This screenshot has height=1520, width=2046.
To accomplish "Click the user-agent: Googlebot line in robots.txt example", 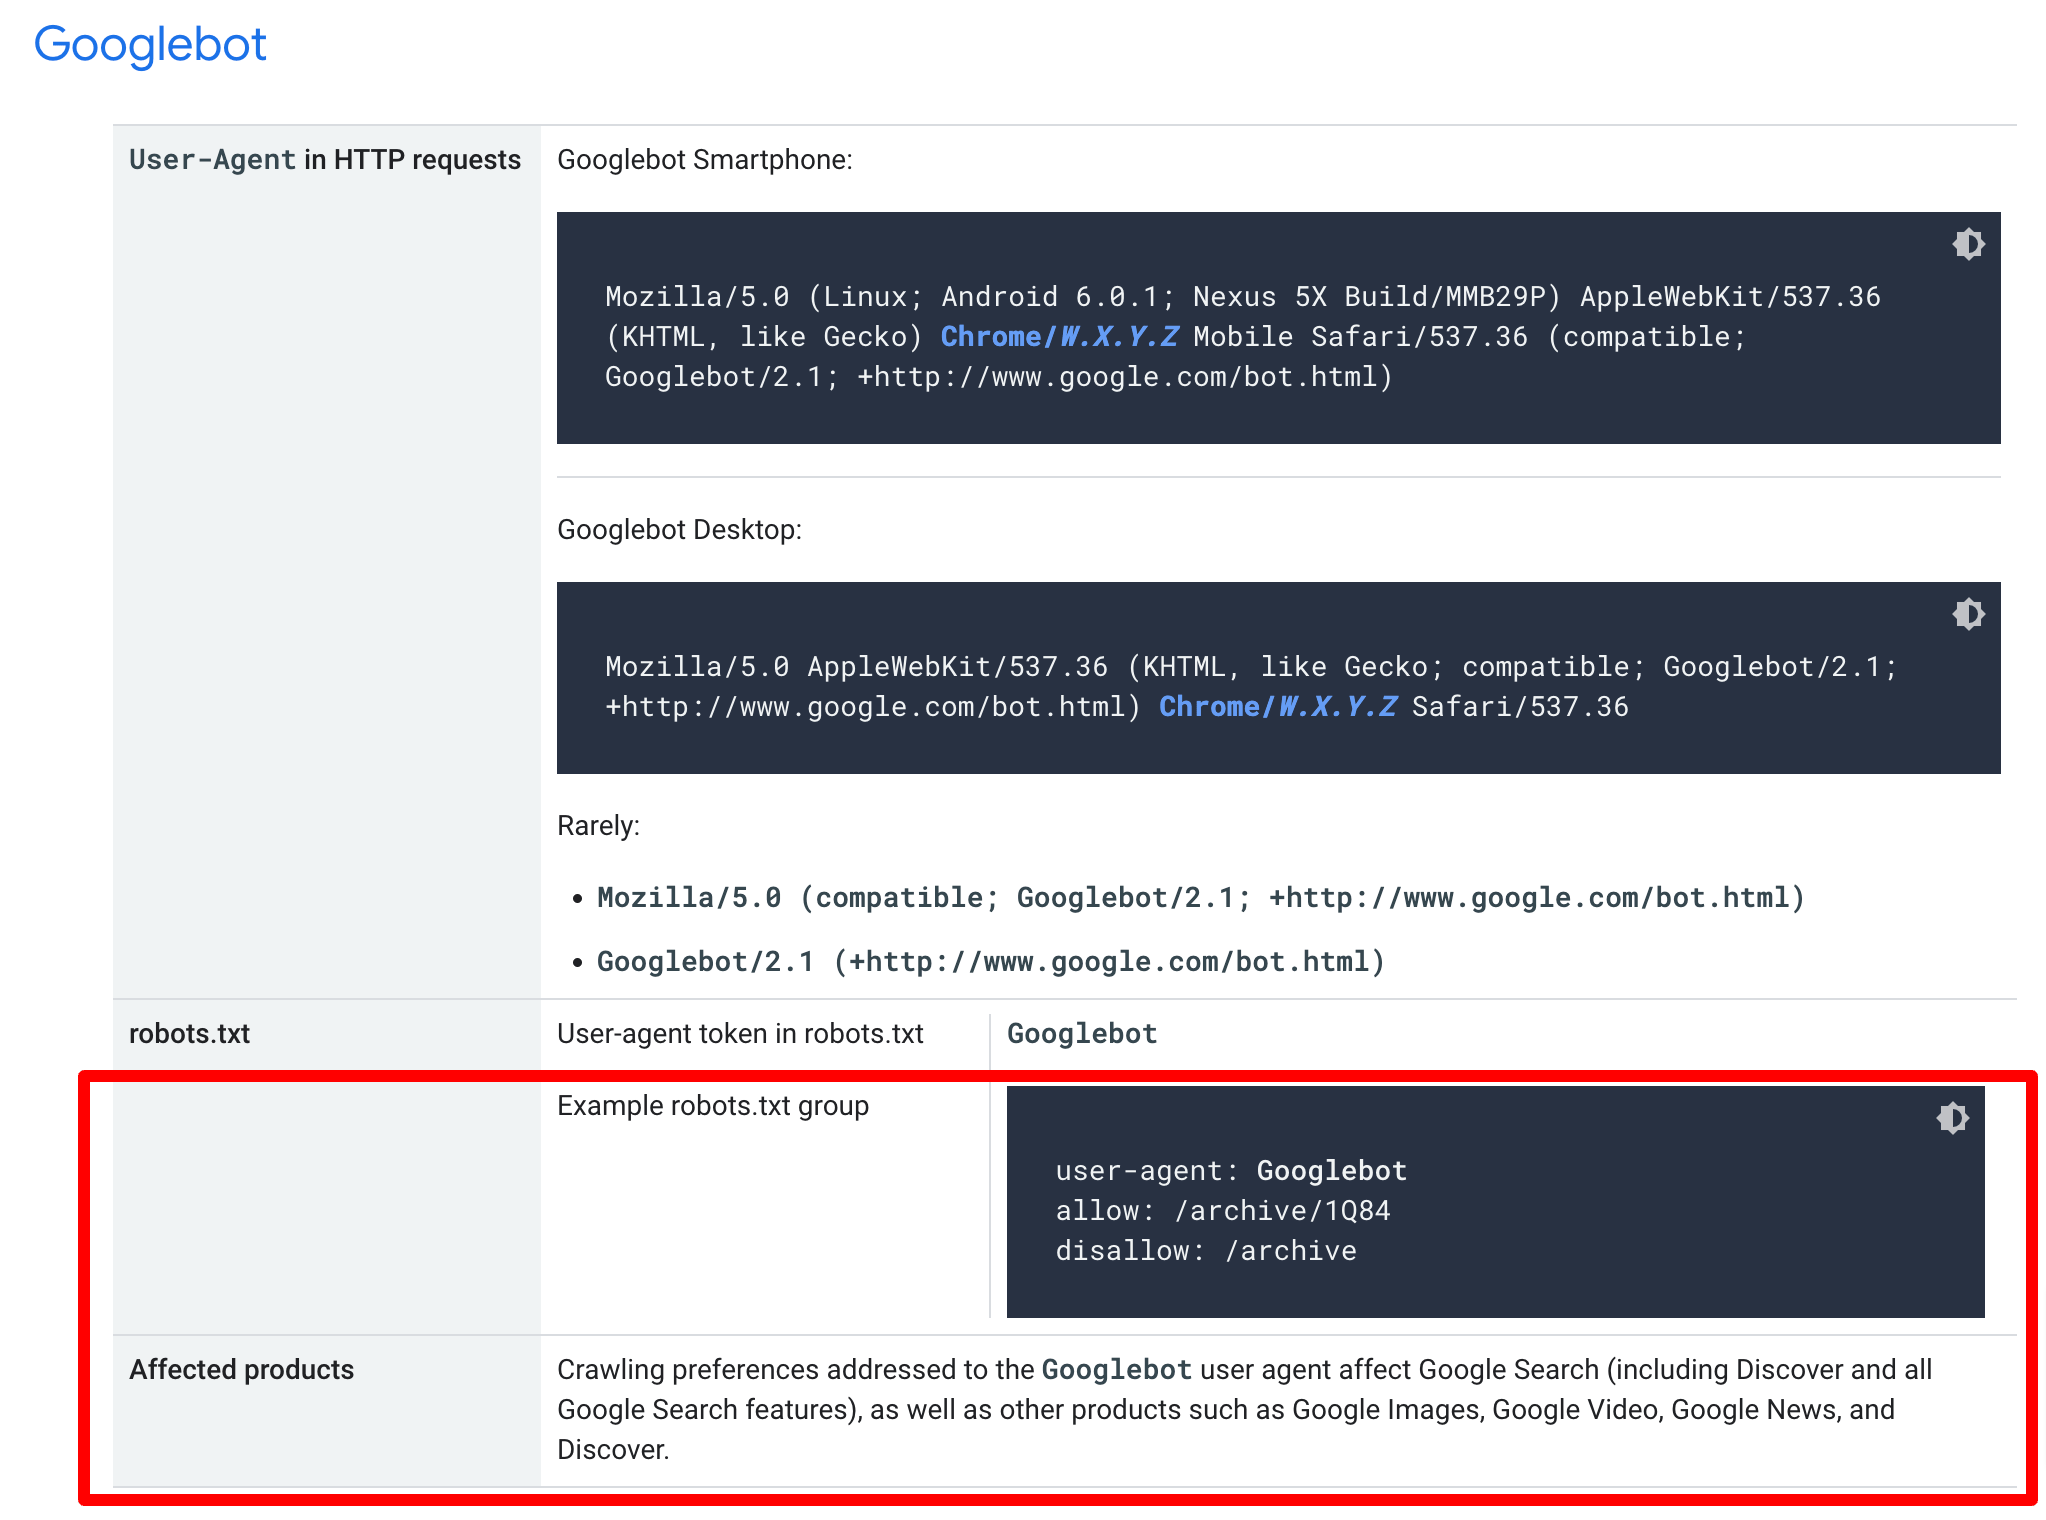I will coord(1230,1170).
